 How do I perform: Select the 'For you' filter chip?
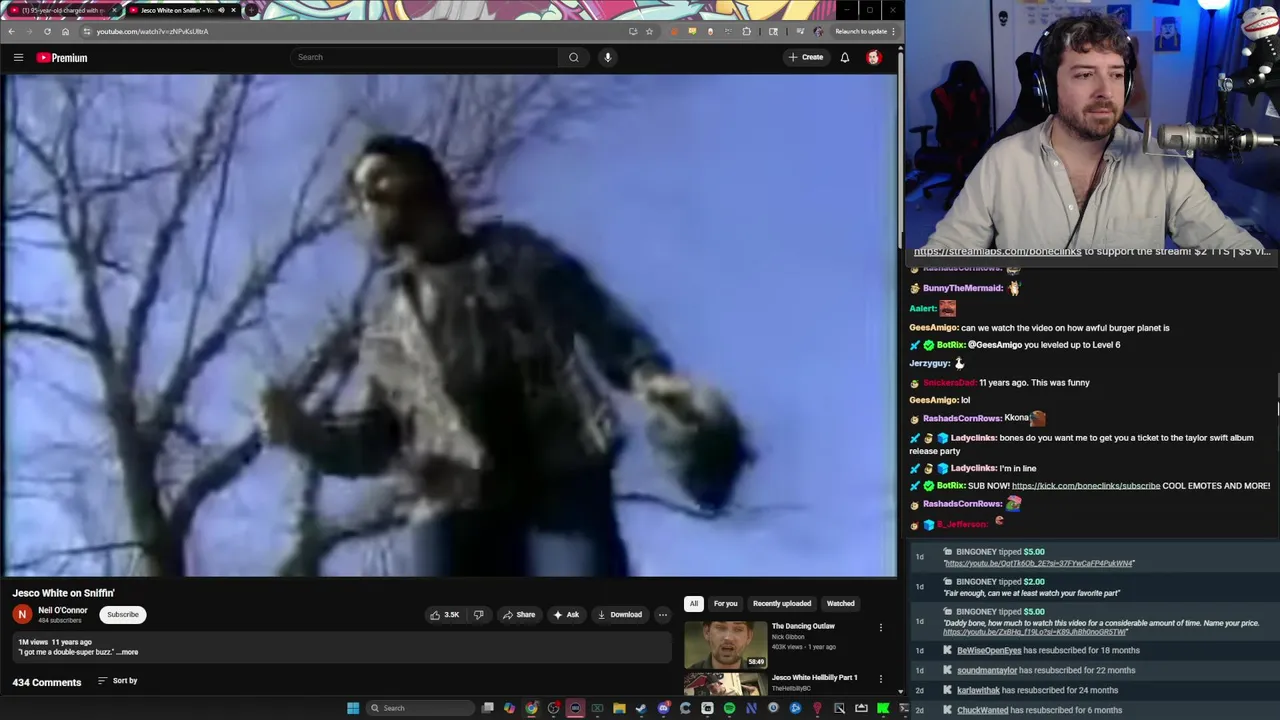tap(726, 603)
